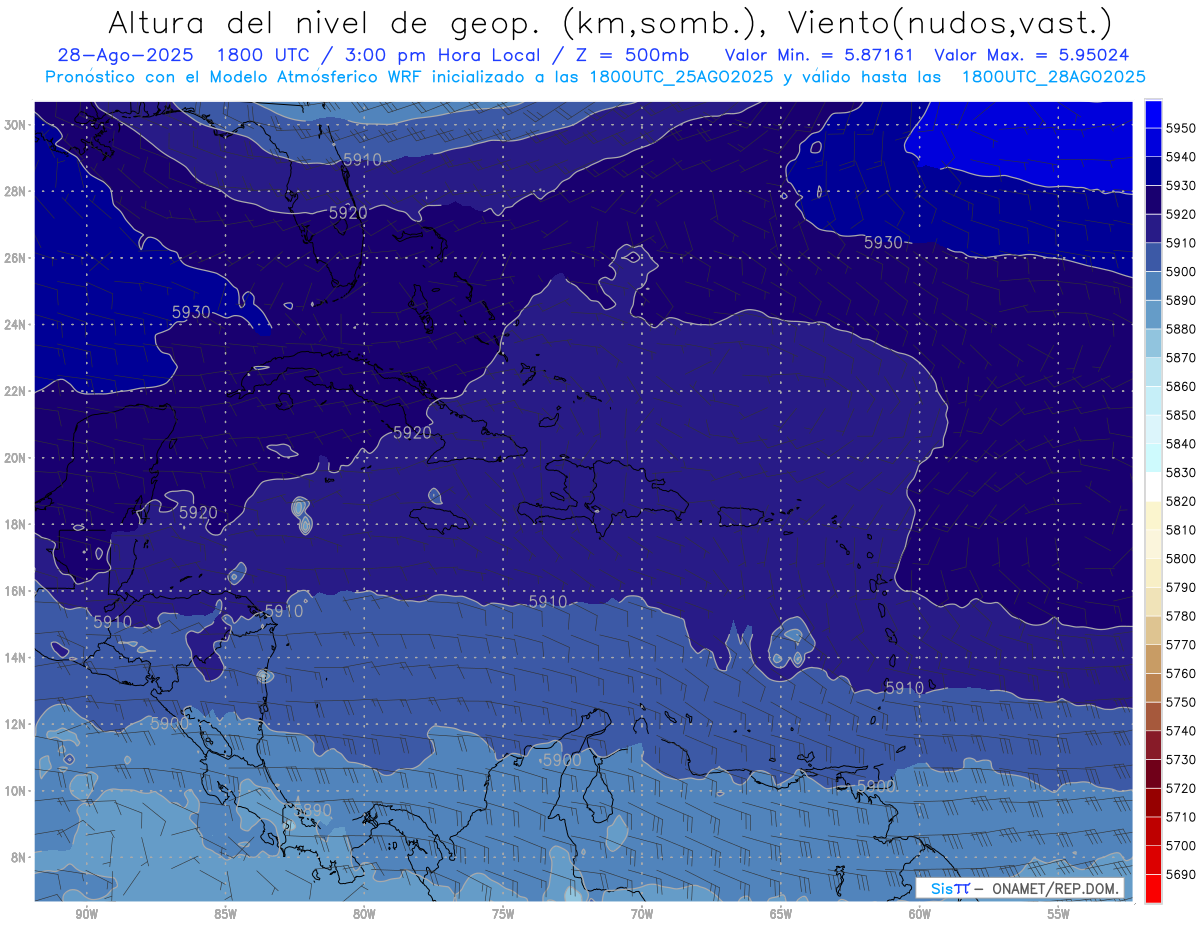Image resolution: width=1200 pixels, height=927 pixels.
Task: Click legend value 5950
Action: [1182, 128]
